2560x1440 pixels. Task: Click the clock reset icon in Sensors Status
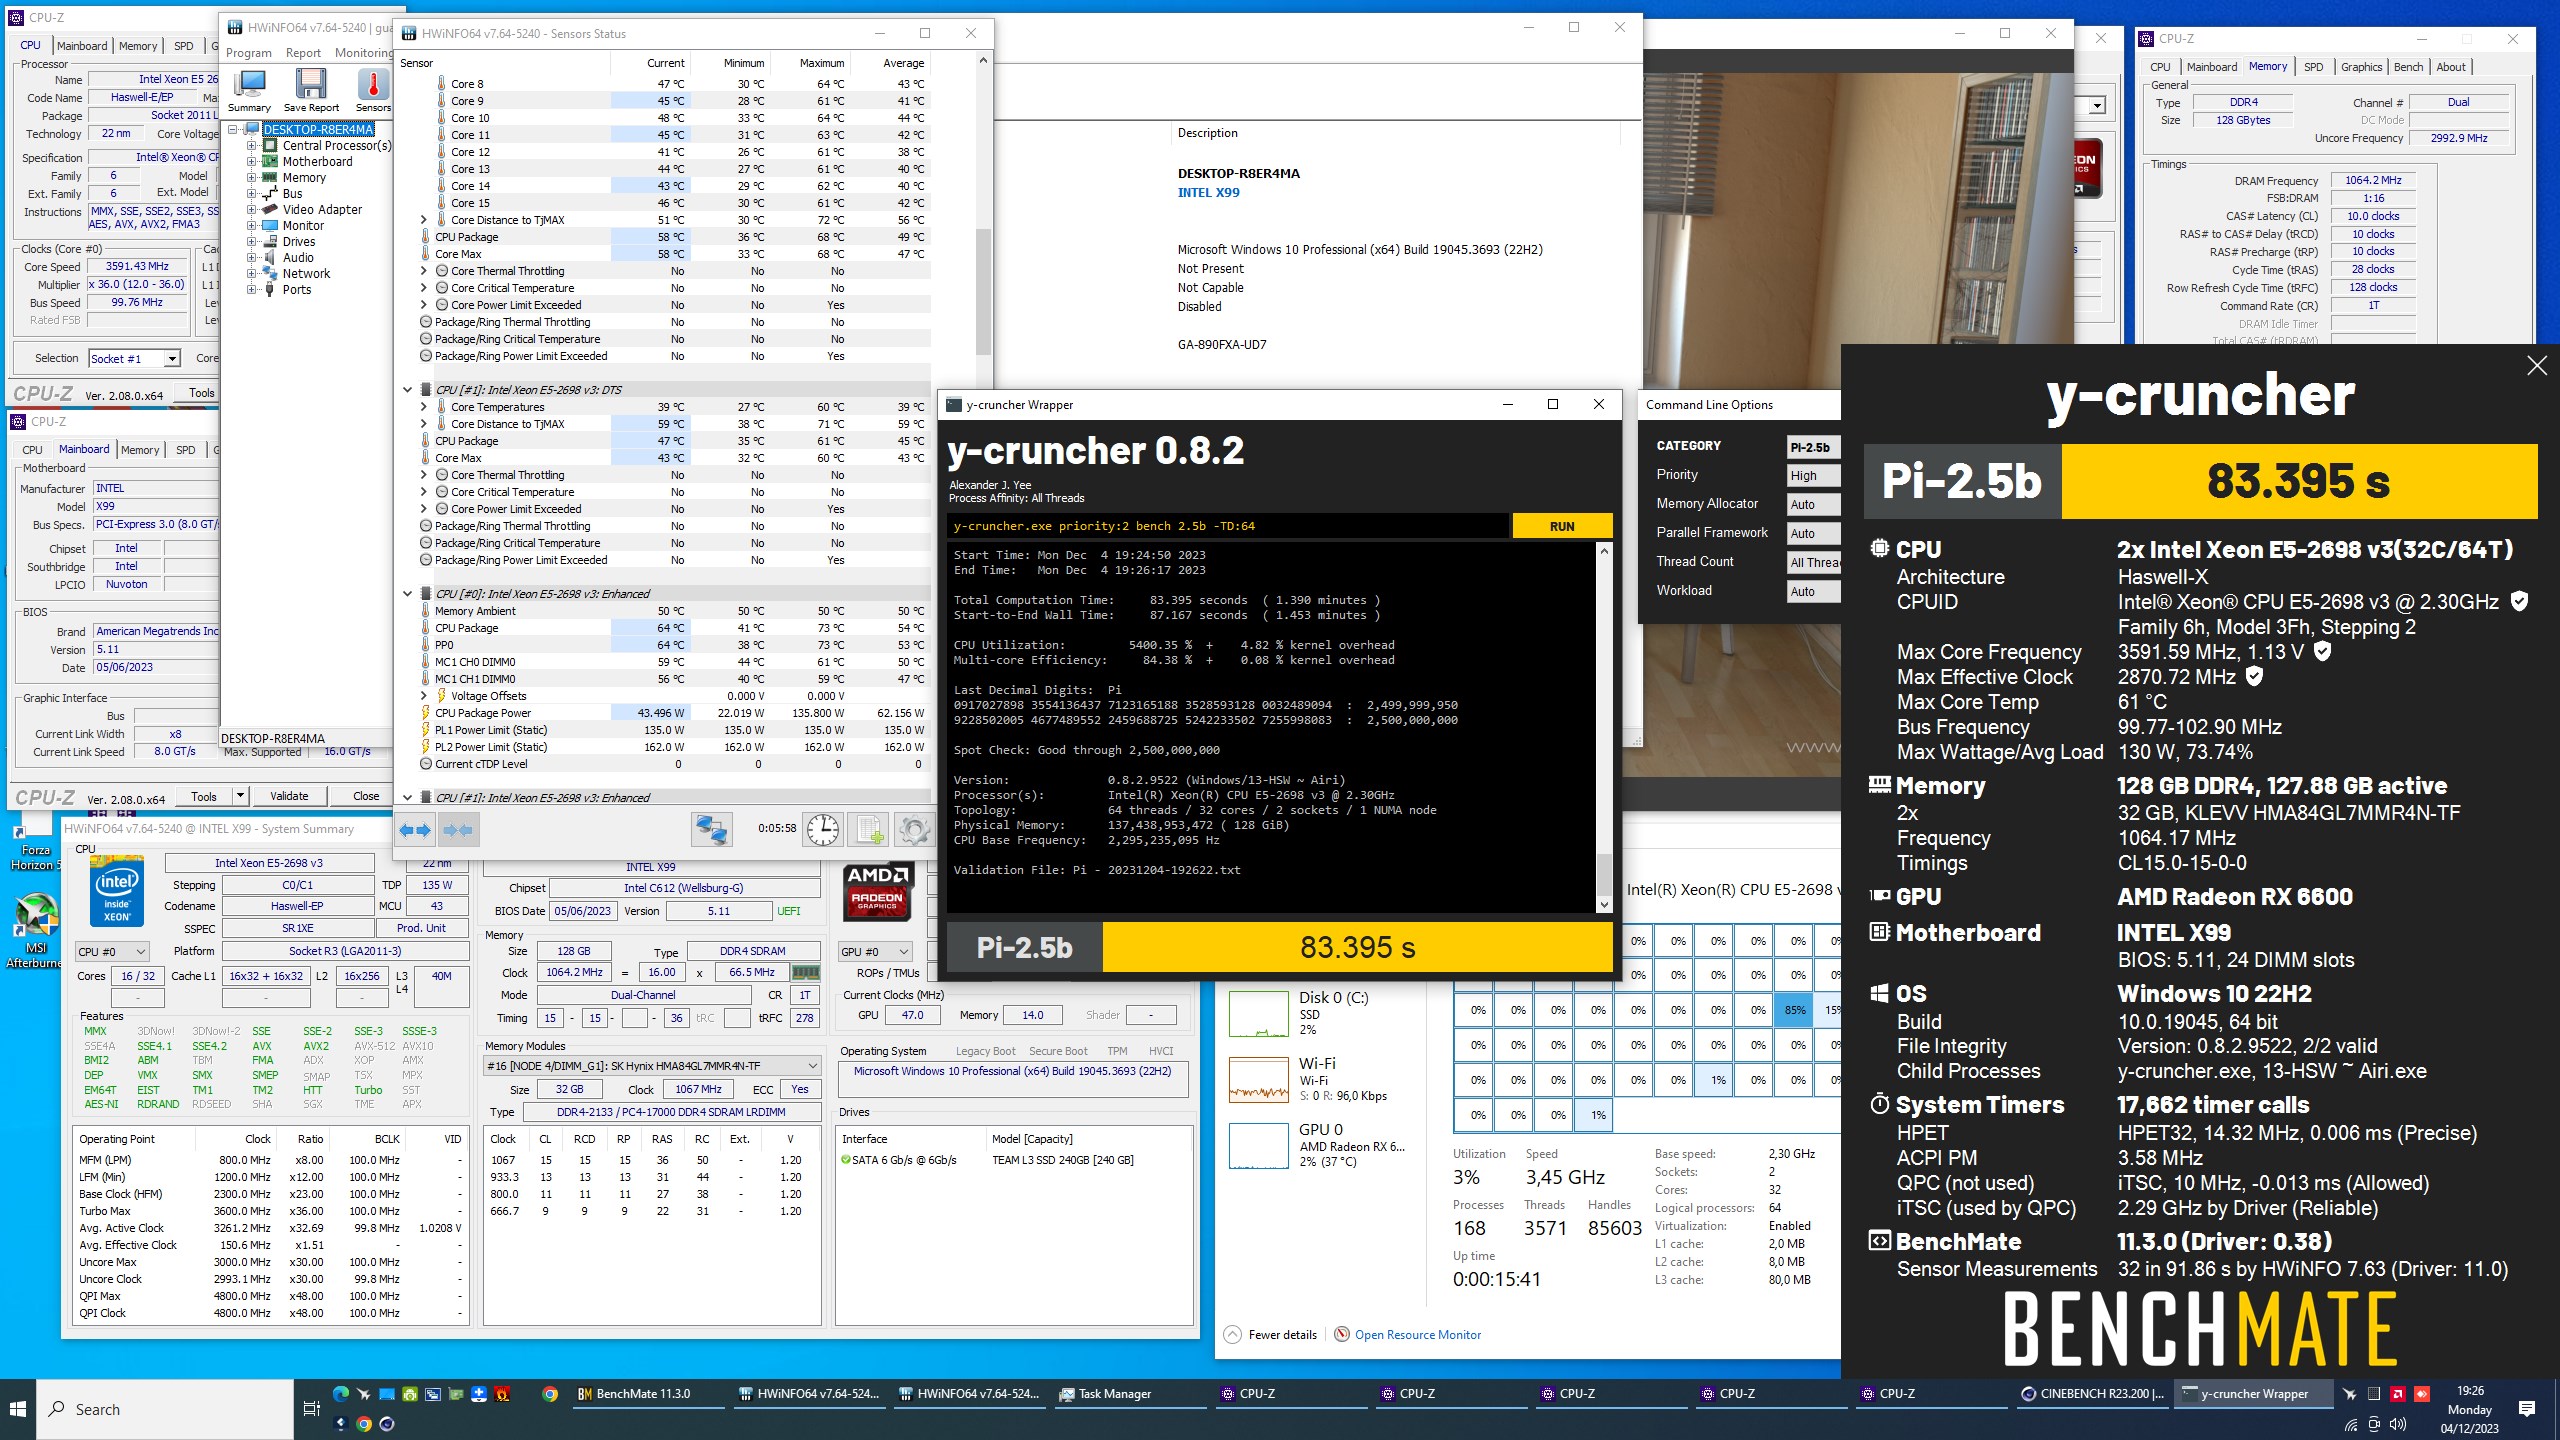823,829
